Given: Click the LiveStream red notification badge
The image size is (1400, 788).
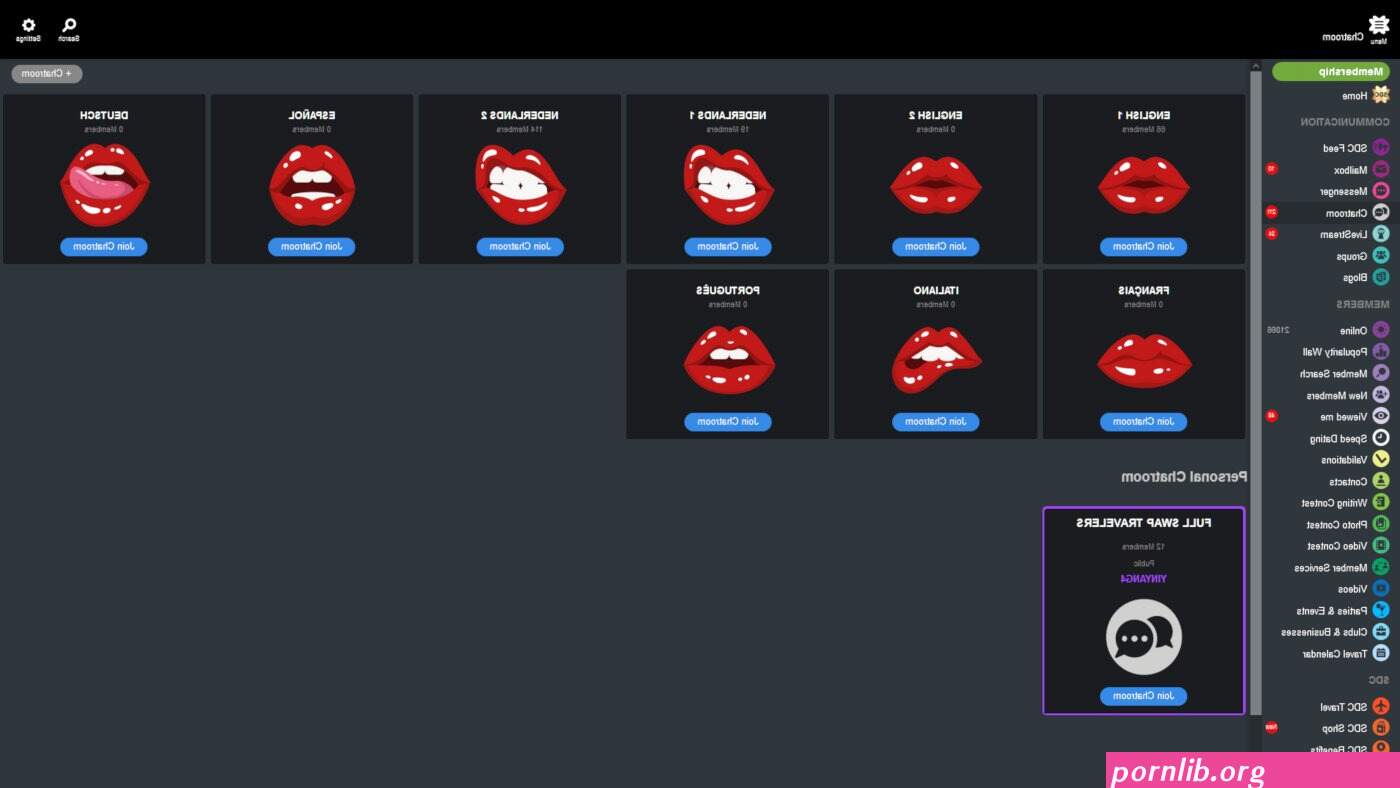Looking at the screenshot, I should (x=1271, y=233).
